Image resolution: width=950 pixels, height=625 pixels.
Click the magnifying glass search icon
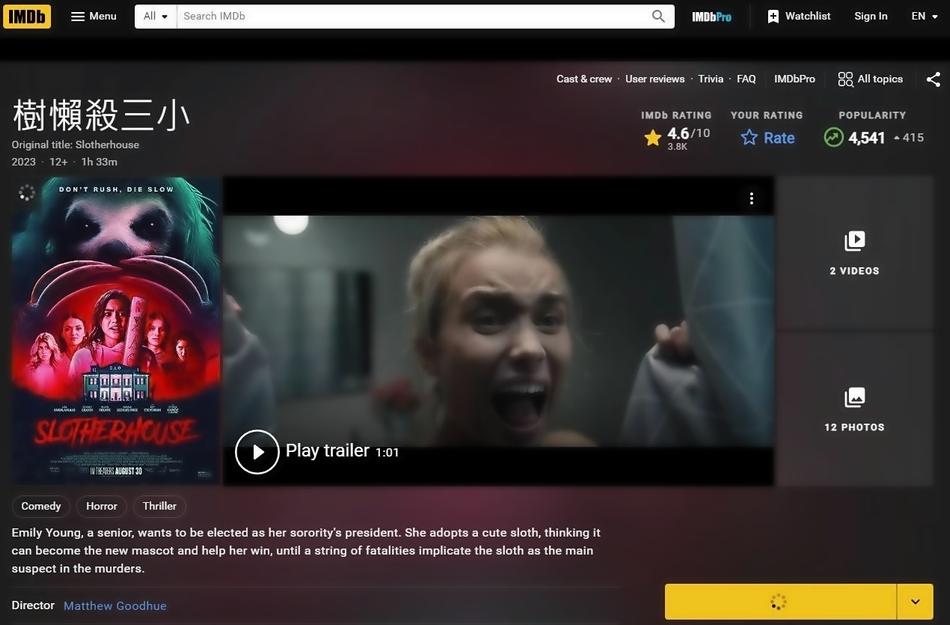point(659,16)
